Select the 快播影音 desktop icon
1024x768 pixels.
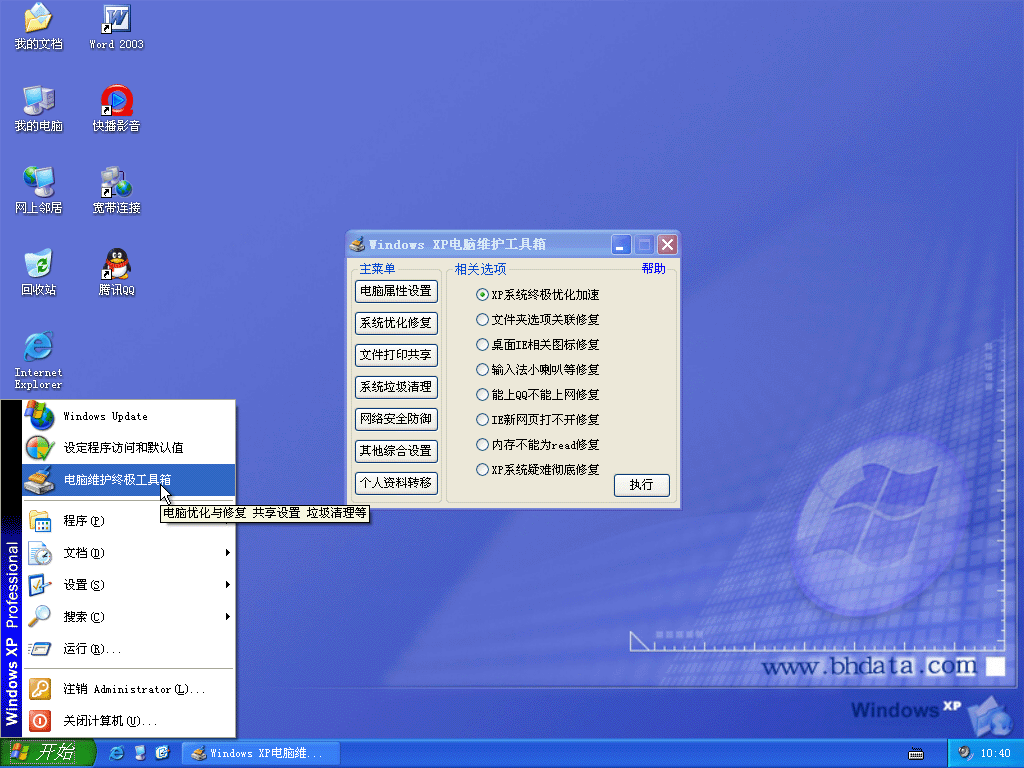(x=116, y=109)
